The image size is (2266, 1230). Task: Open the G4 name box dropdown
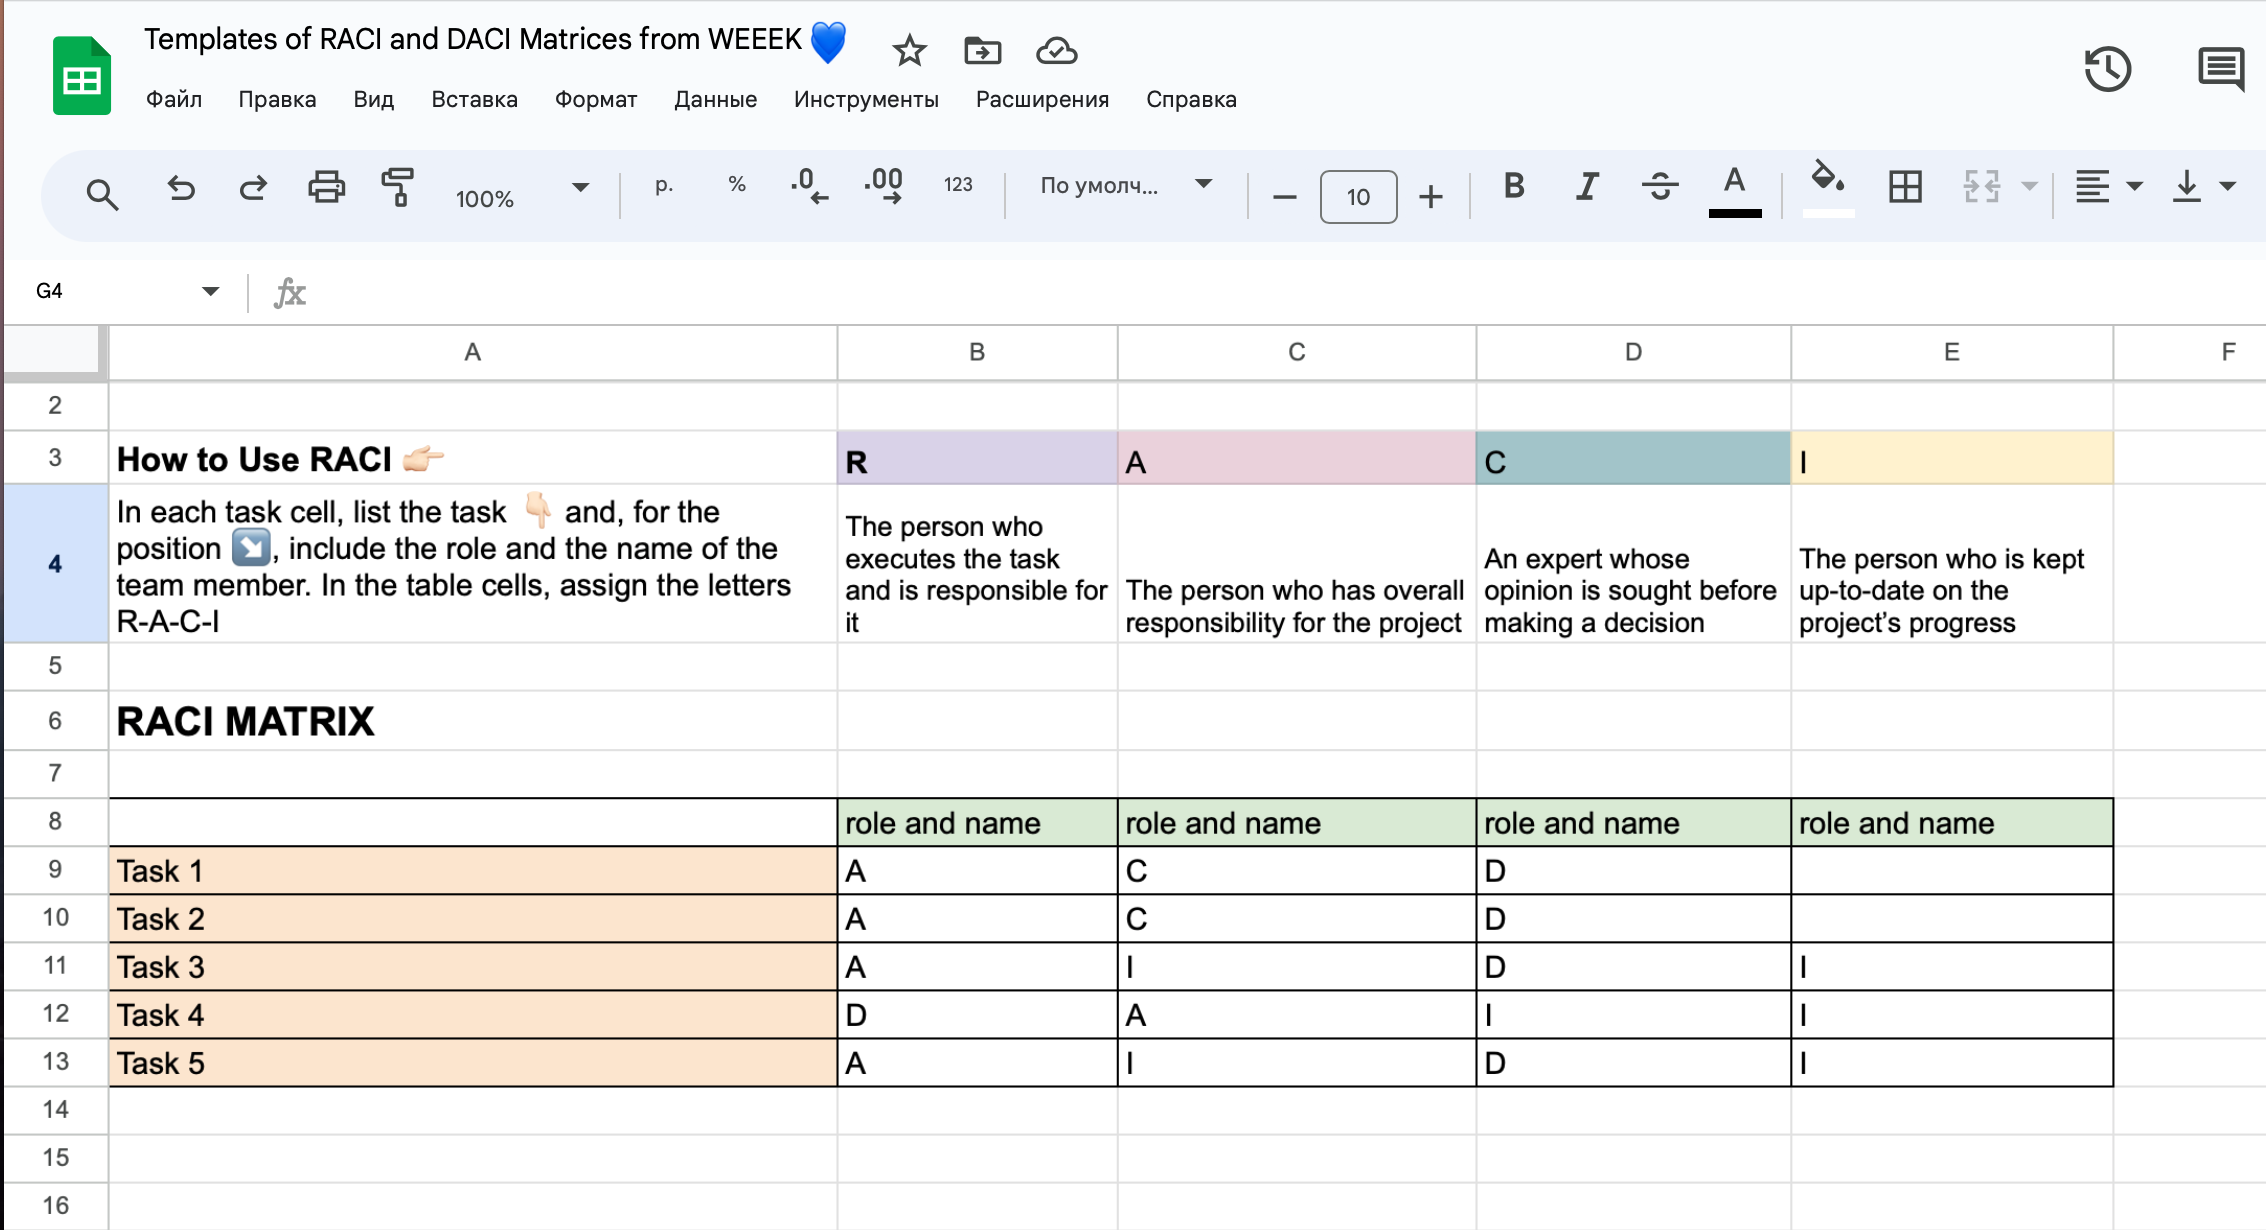(x=210, y=291)
